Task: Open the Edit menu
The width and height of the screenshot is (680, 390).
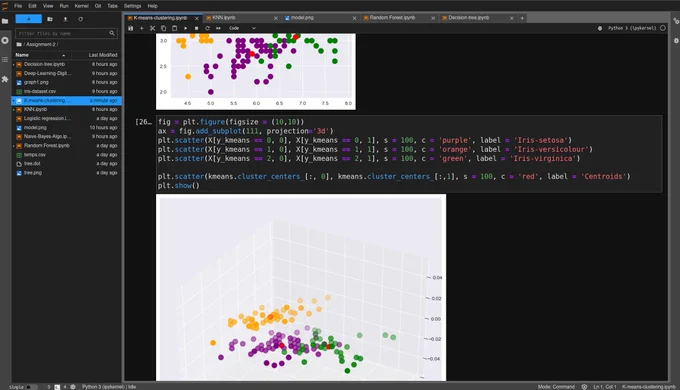Action: 33,6
